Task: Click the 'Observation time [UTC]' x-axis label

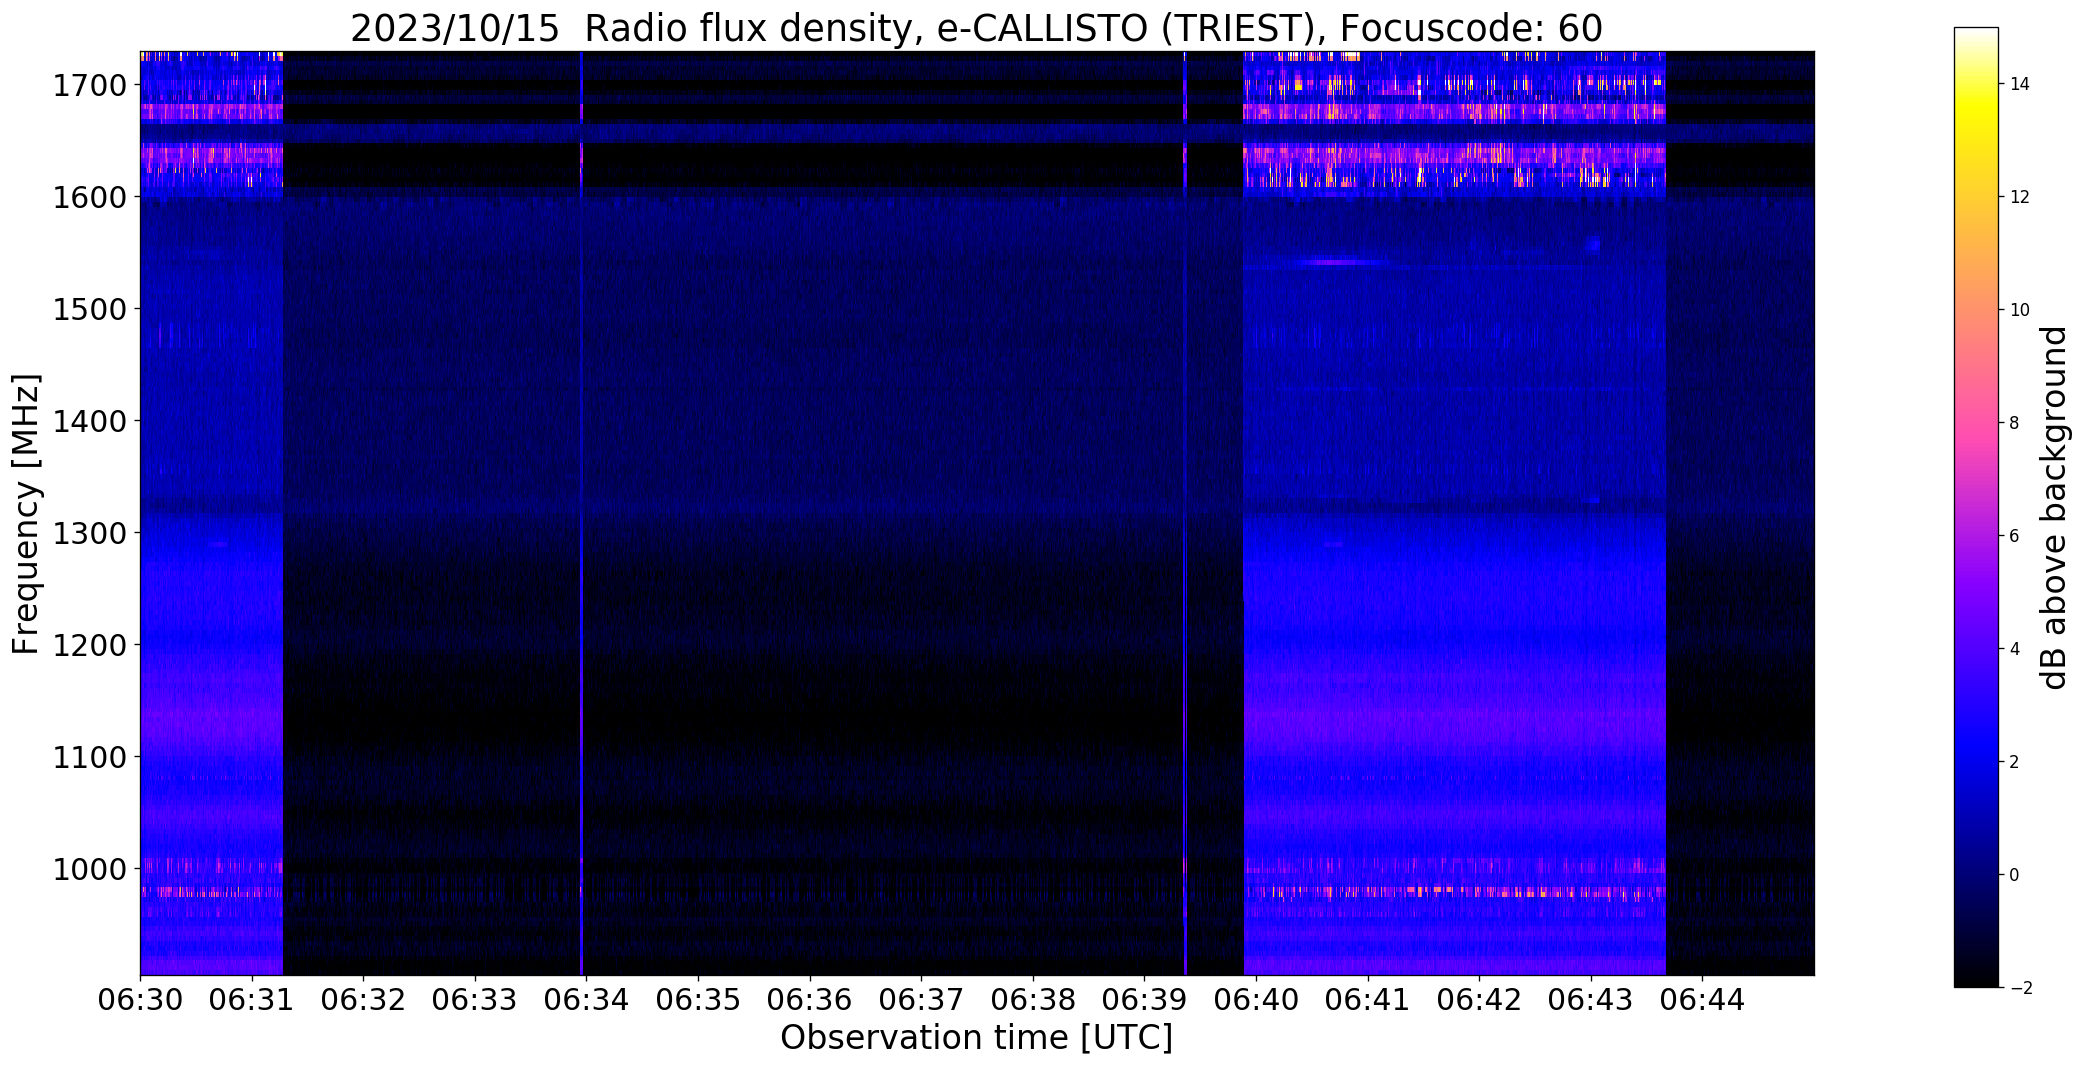Action: pos(976,1038)
